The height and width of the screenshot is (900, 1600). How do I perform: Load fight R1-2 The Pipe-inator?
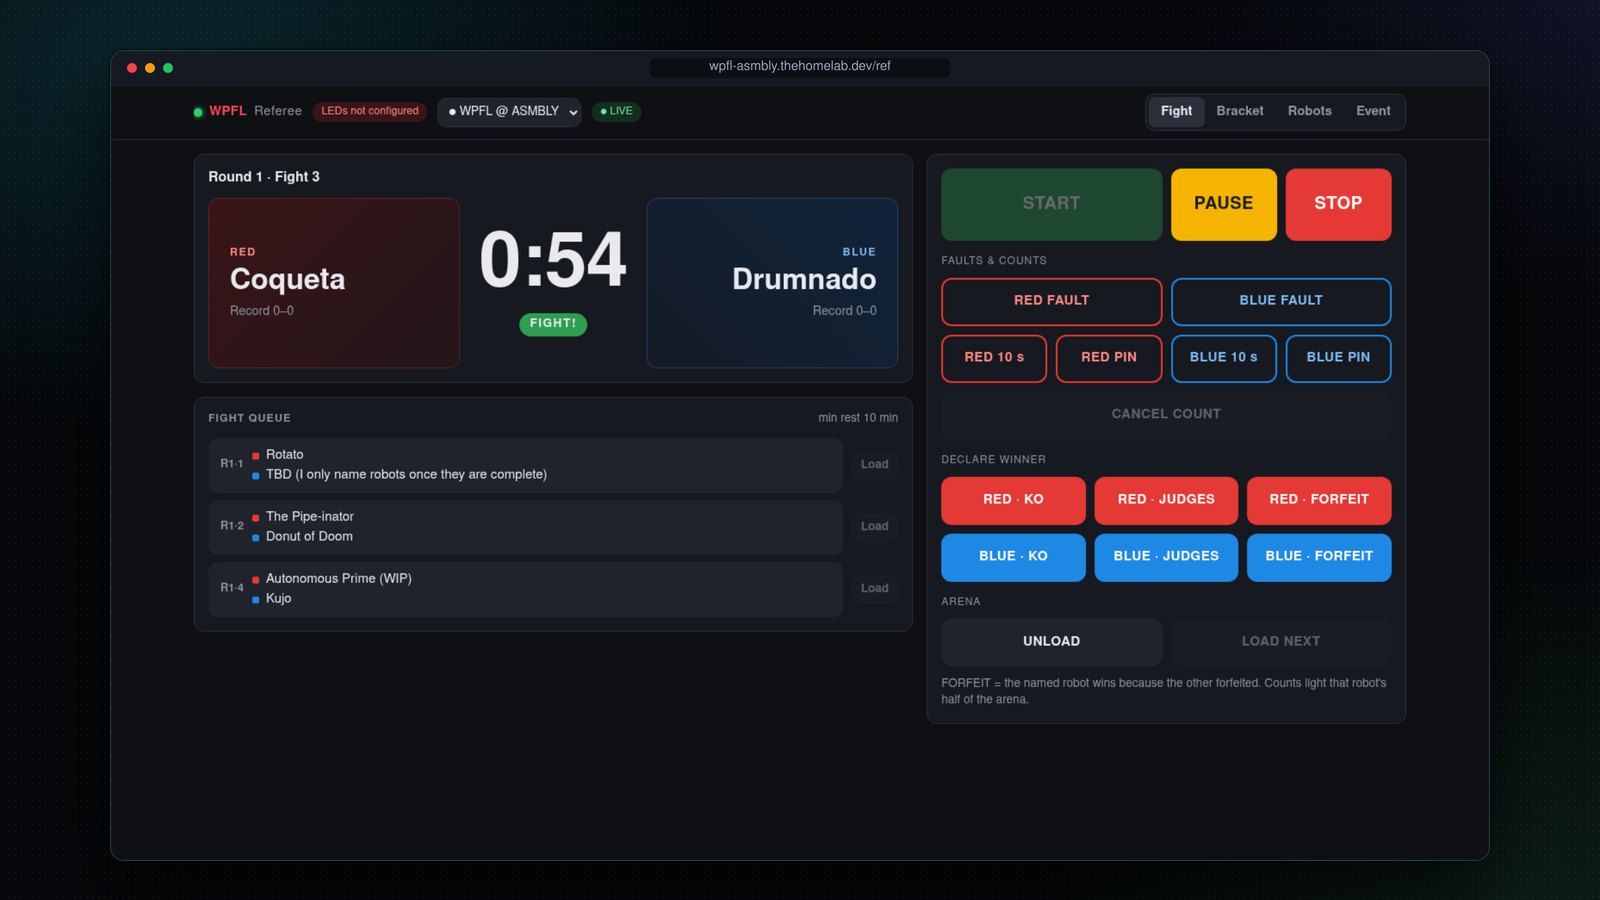tap(874, 527)
